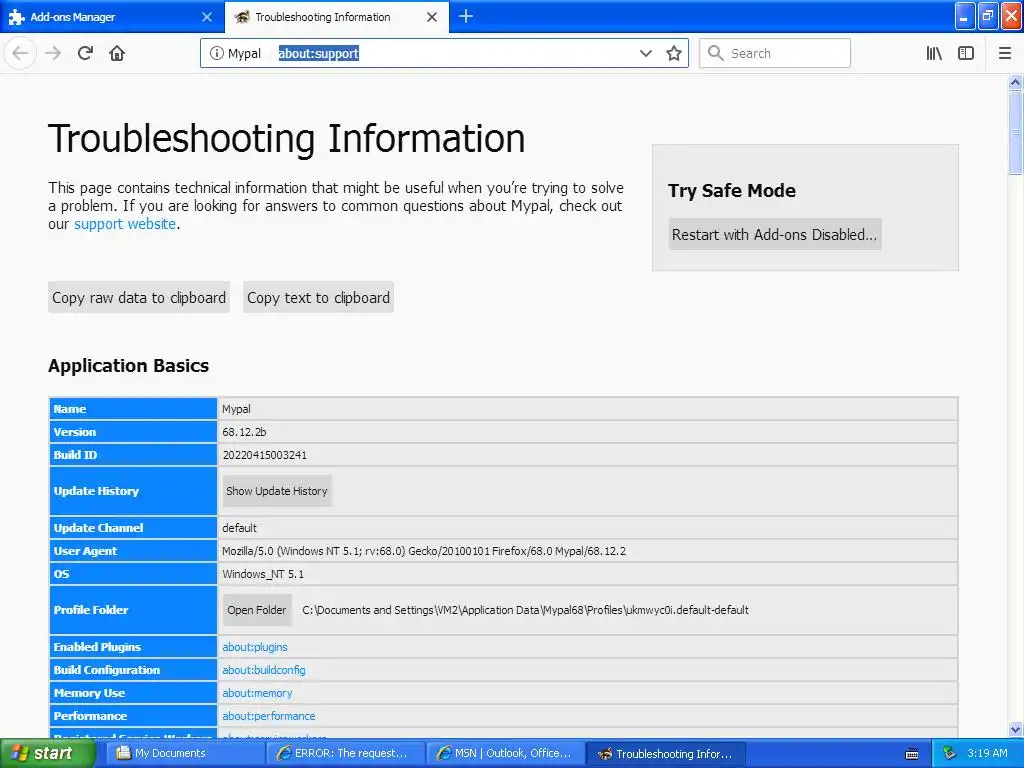This screenshot has height=768, width=1024.
Task: Click Copy raw data to clipboard
Action: point(139,298)
